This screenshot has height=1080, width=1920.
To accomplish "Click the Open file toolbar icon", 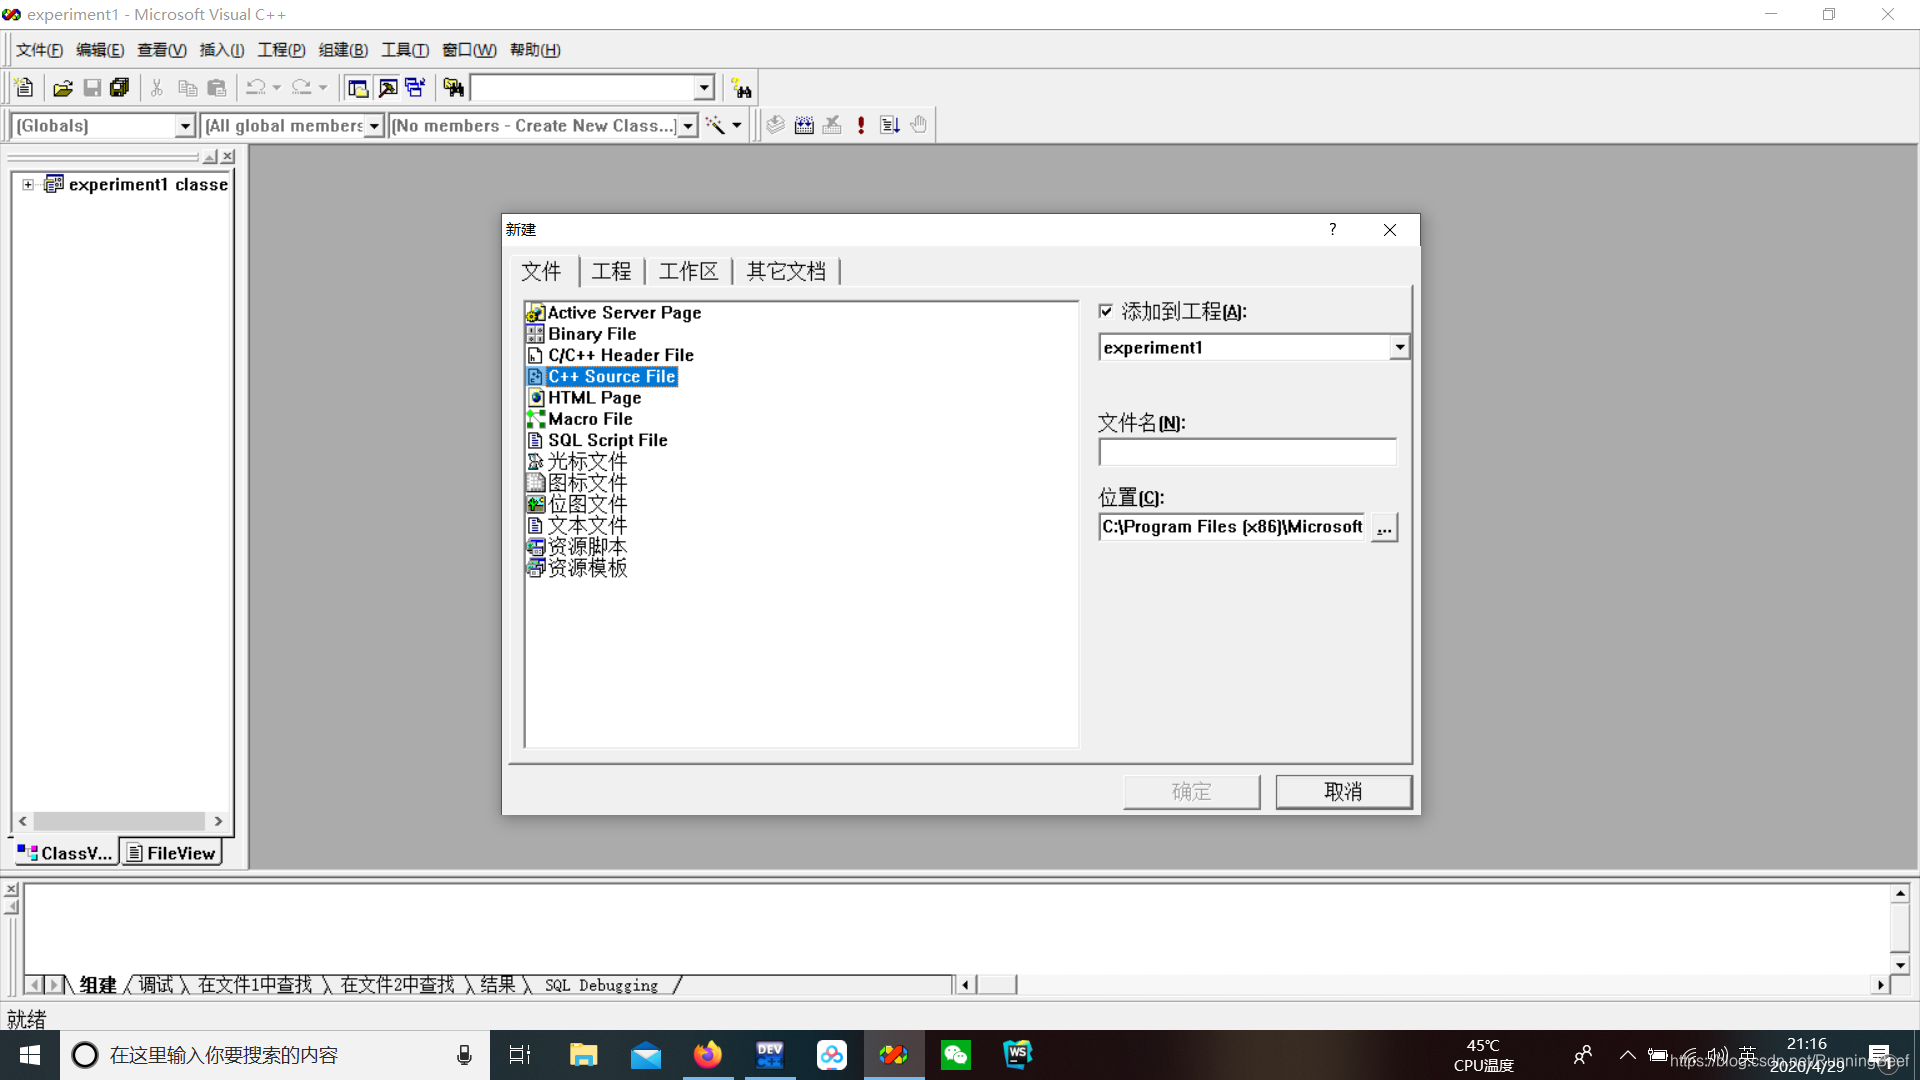I will click(x=63, y=88).
